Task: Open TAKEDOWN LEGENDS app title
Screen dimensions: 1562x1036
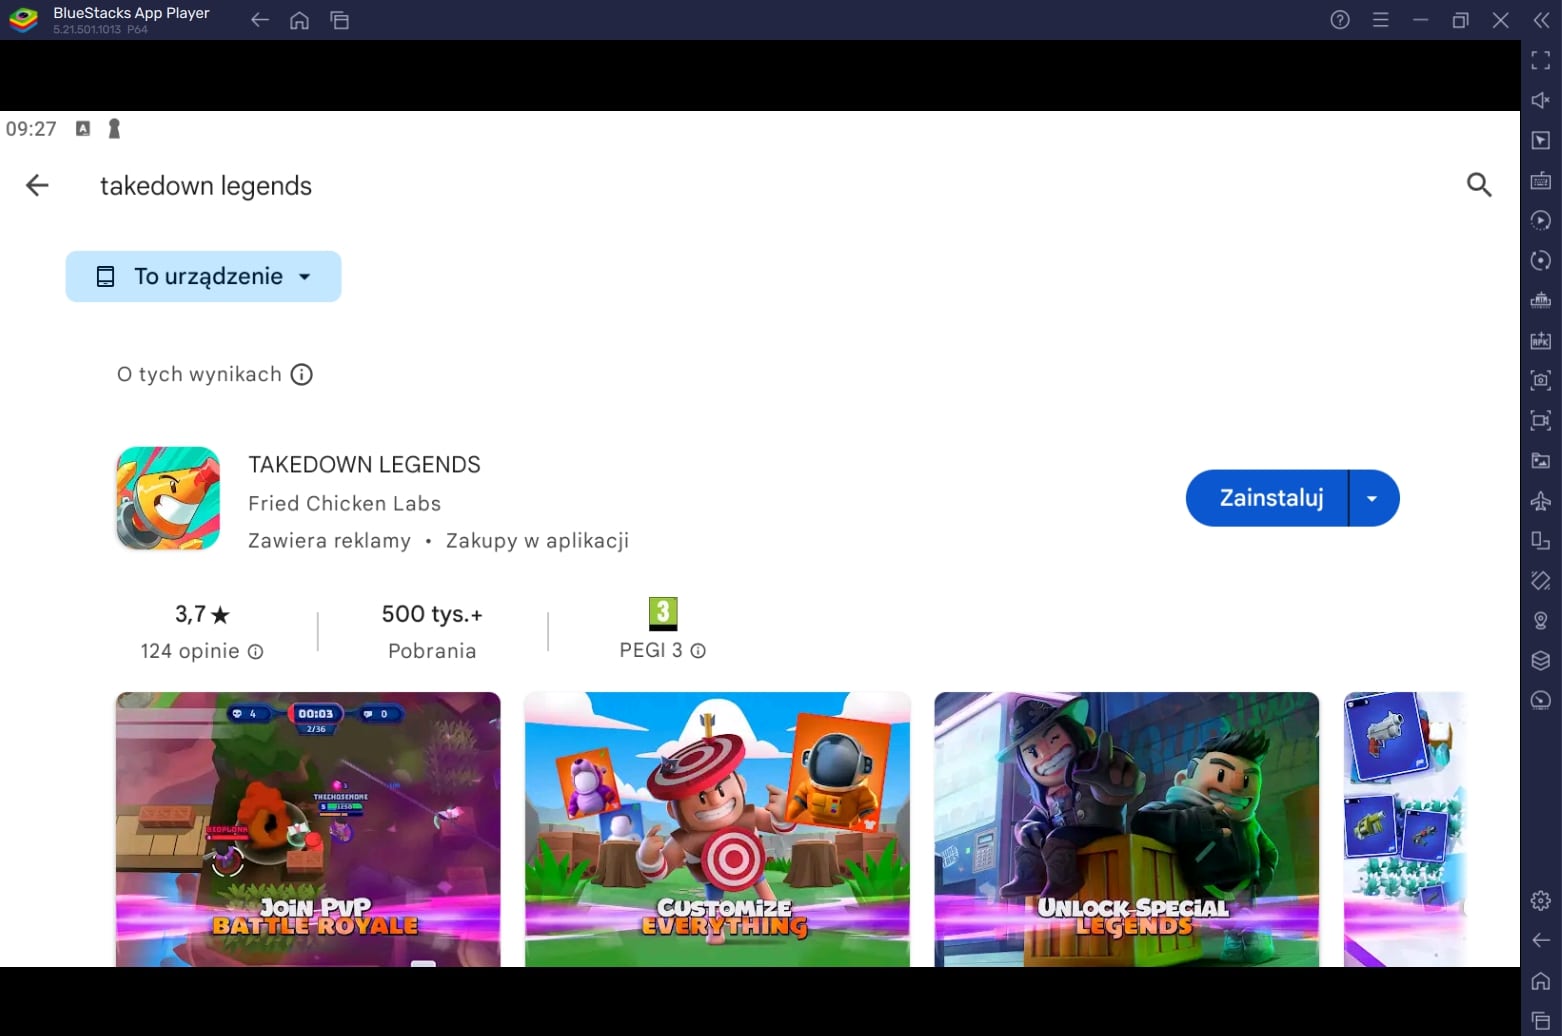Action: [x=364, y=464]
